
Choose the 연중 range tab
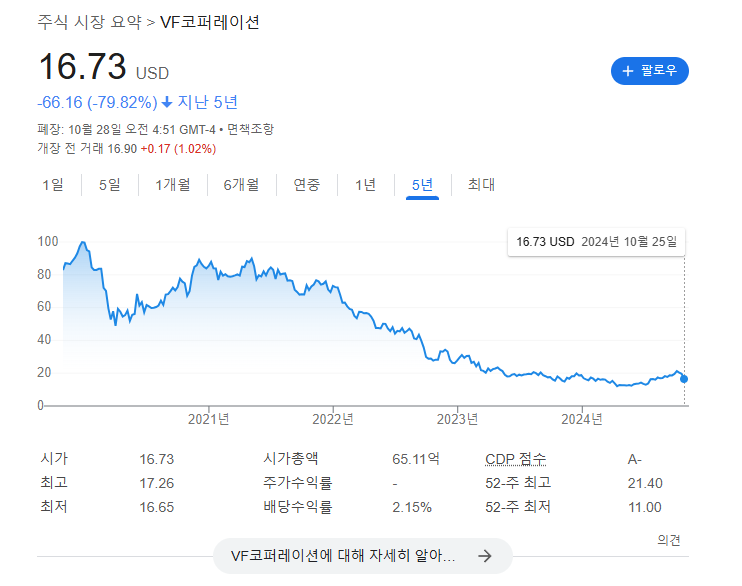tap(307, 184)
